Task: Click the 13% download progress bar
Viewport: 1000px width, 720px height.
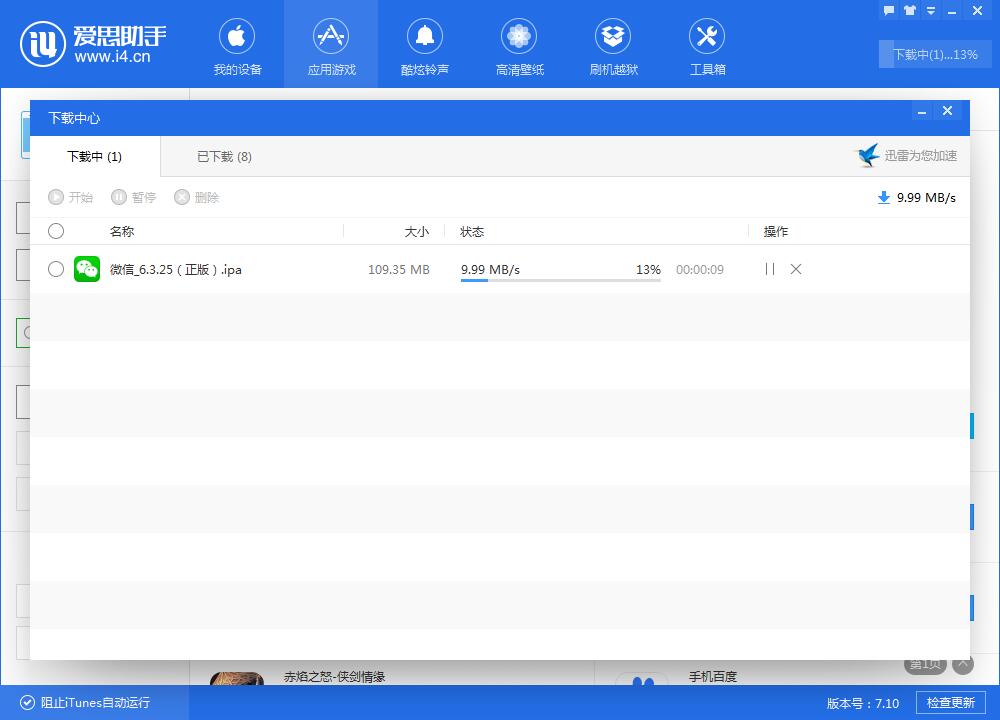Action: [x=560, y=280]
